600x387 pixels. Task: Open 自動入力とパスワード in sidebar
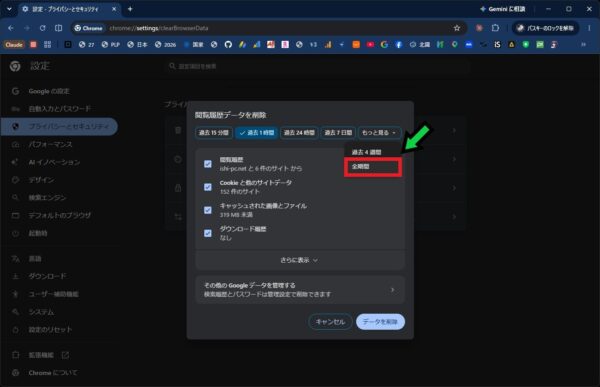click(x=59, y=109)
